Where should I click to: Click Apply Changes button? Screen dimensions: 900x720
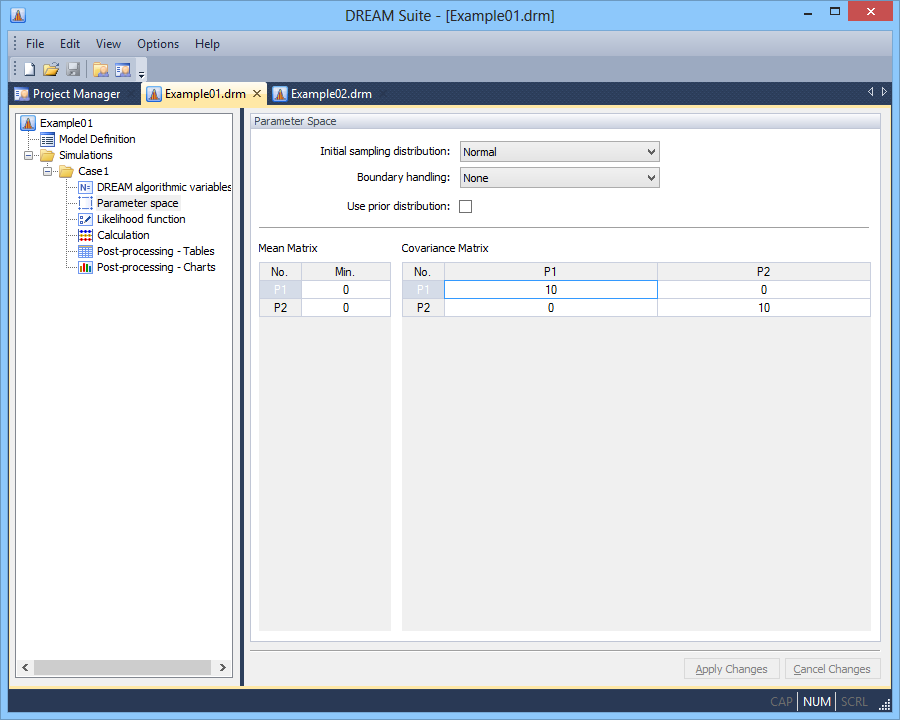point(731,669)
